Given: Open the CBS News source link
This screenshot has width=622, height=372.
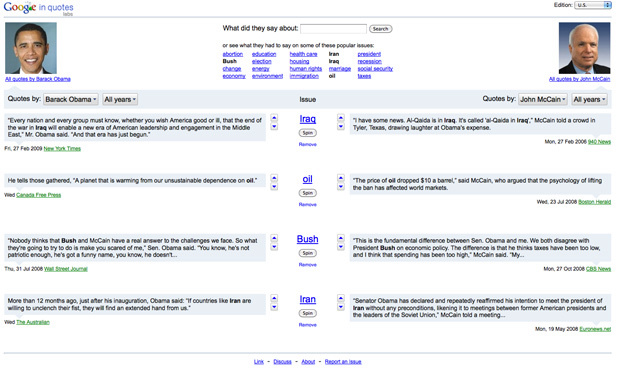Looking at the screenshot, I should coord(598,269).
